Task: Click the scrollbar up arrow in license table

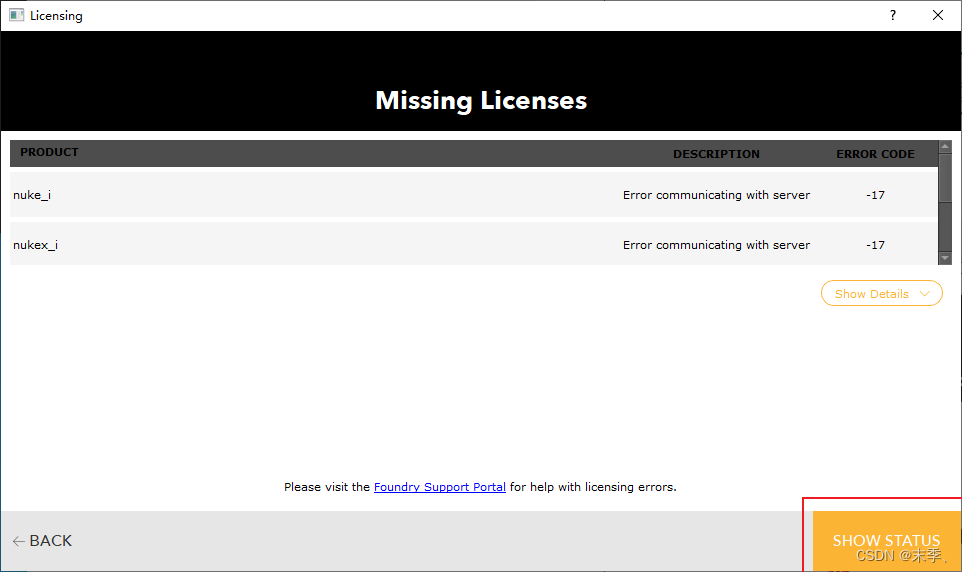Action: (x=945, y=147)
